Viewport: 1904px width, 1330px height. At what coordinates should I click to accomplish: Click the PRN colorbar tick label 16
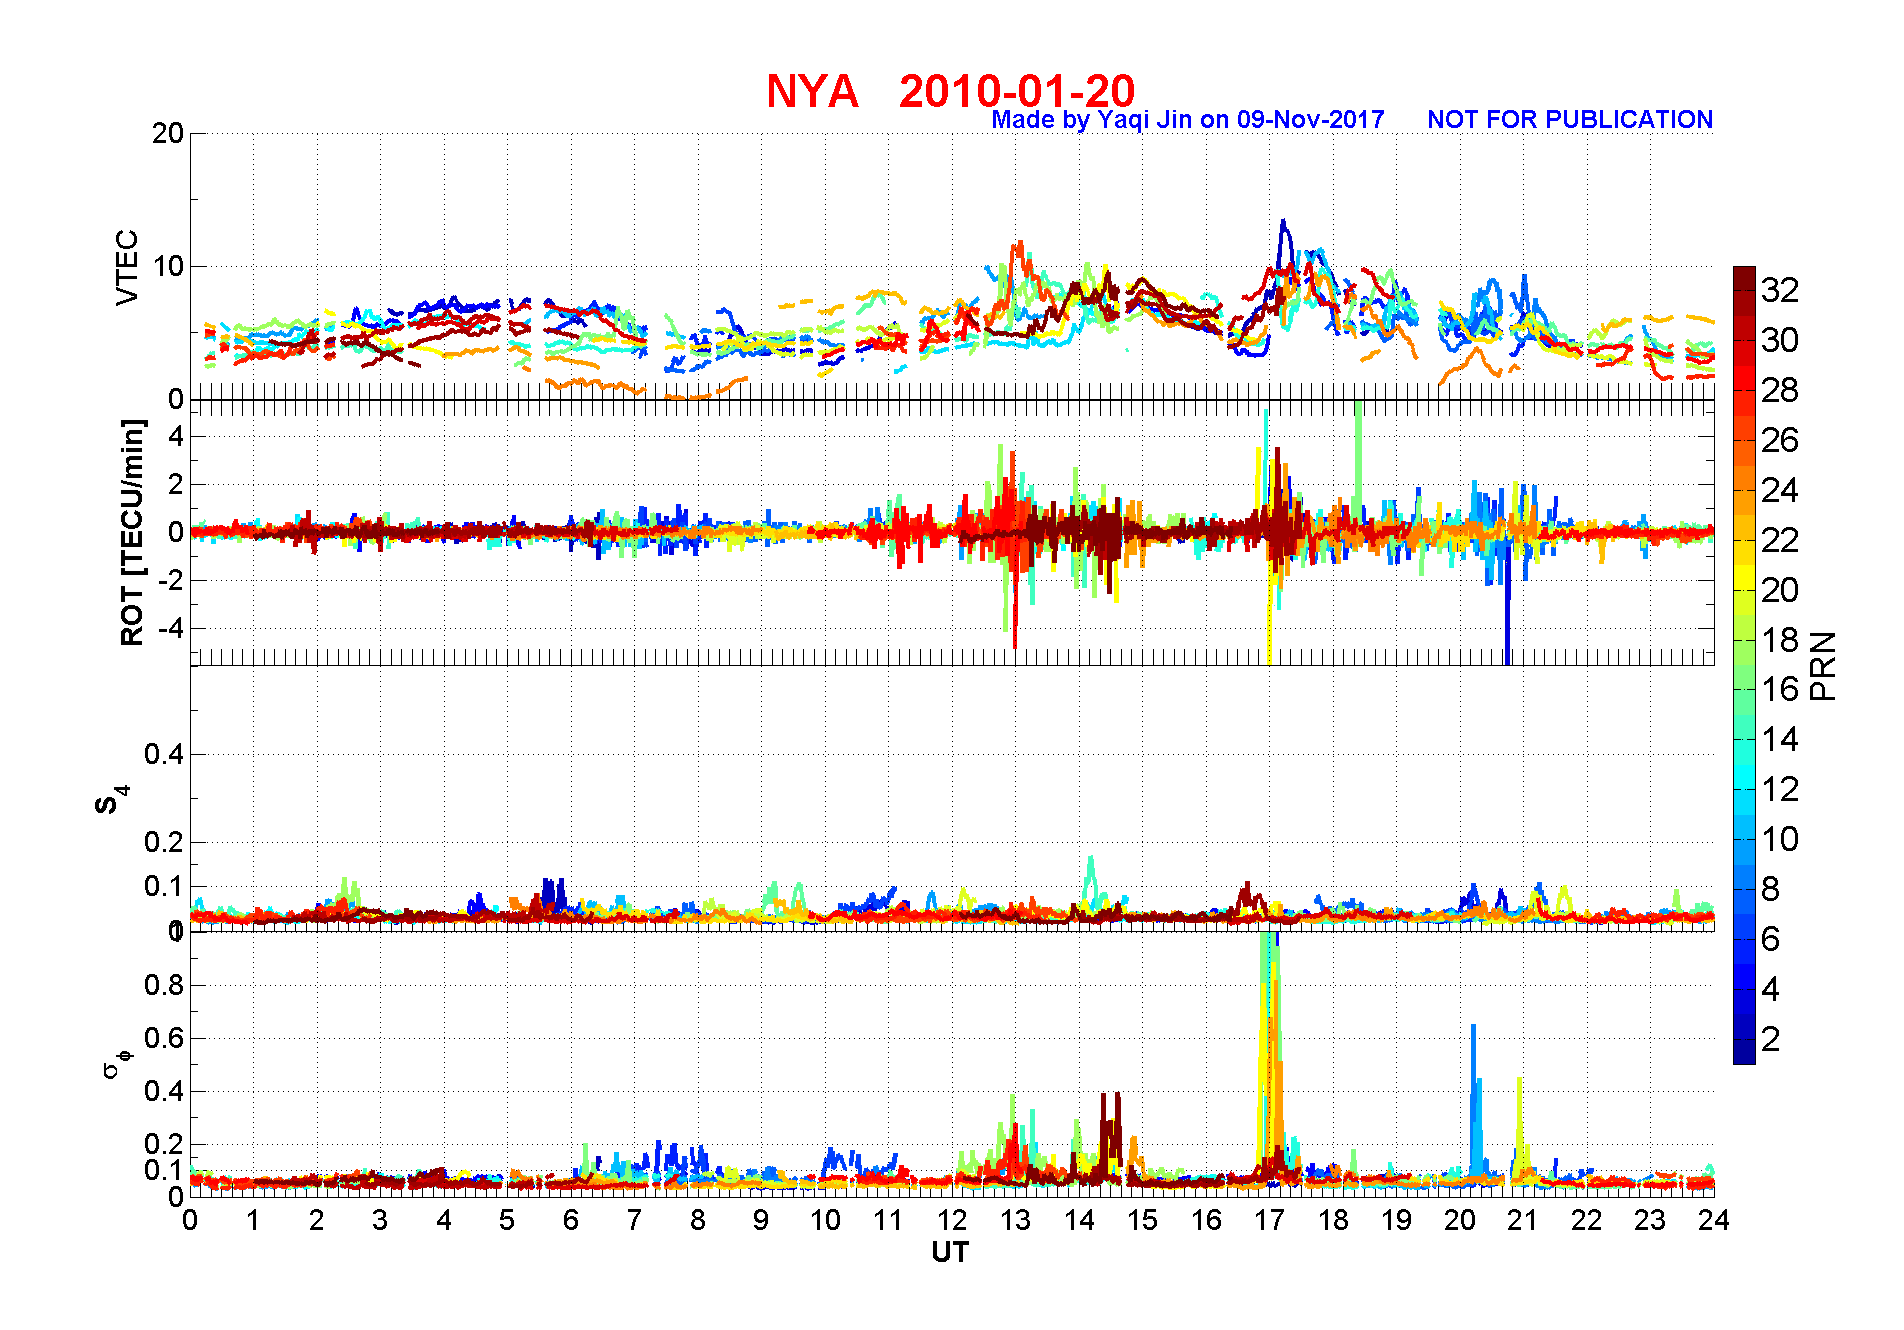point(1780,689)
